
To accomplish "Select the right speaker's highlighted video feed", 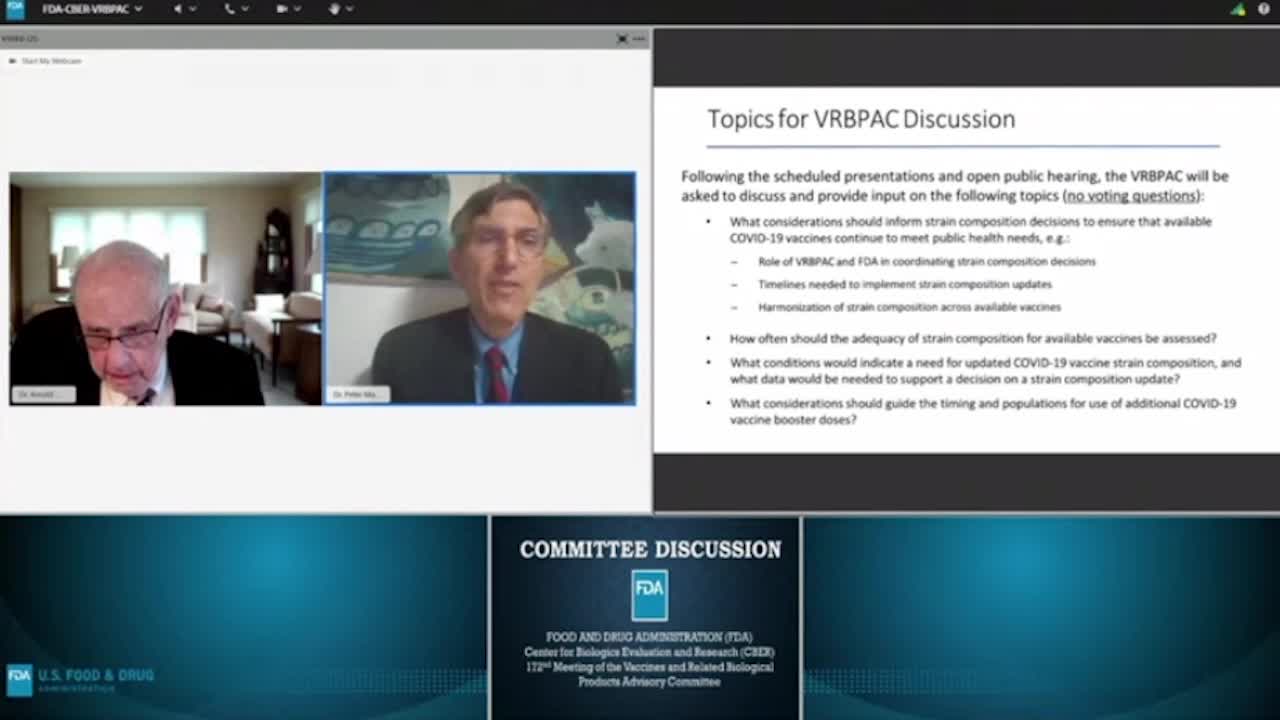I will pos(479,289).
